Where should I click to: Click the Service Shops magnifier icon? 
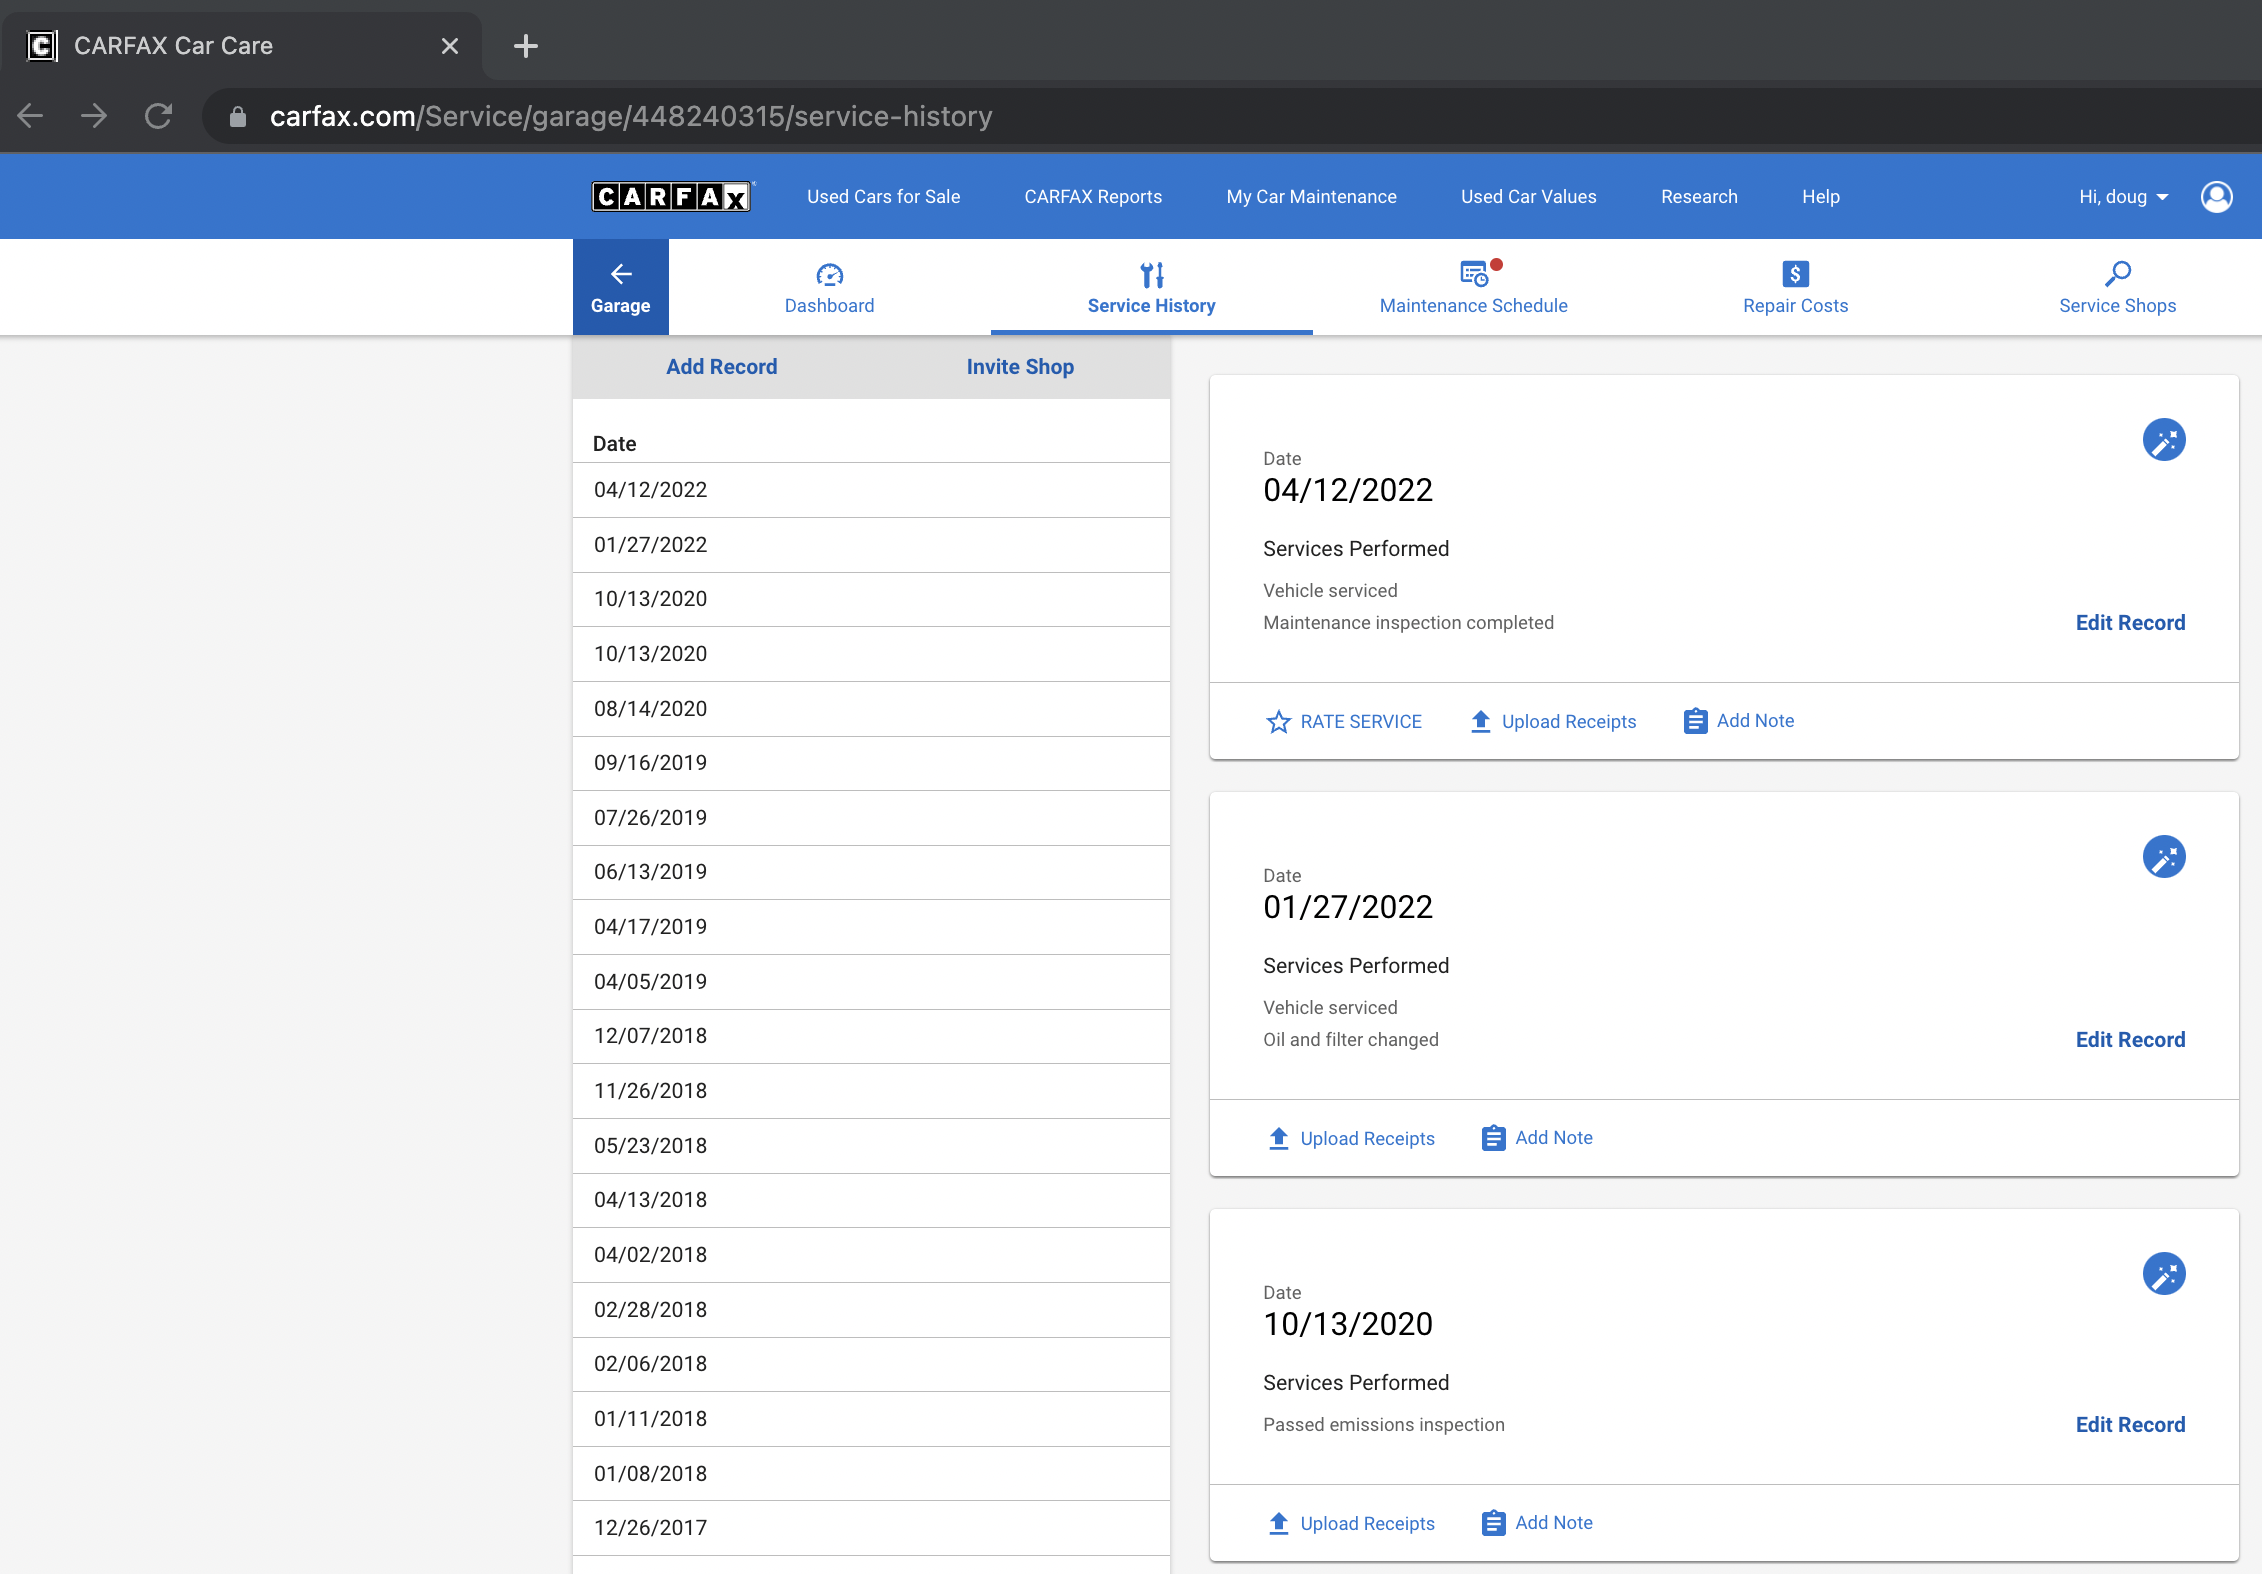[2118, 273]
